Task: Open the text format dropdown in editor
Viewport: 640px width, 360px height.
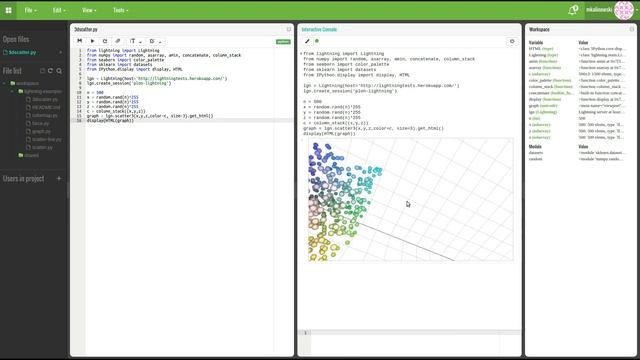Action: coord(135,41)
